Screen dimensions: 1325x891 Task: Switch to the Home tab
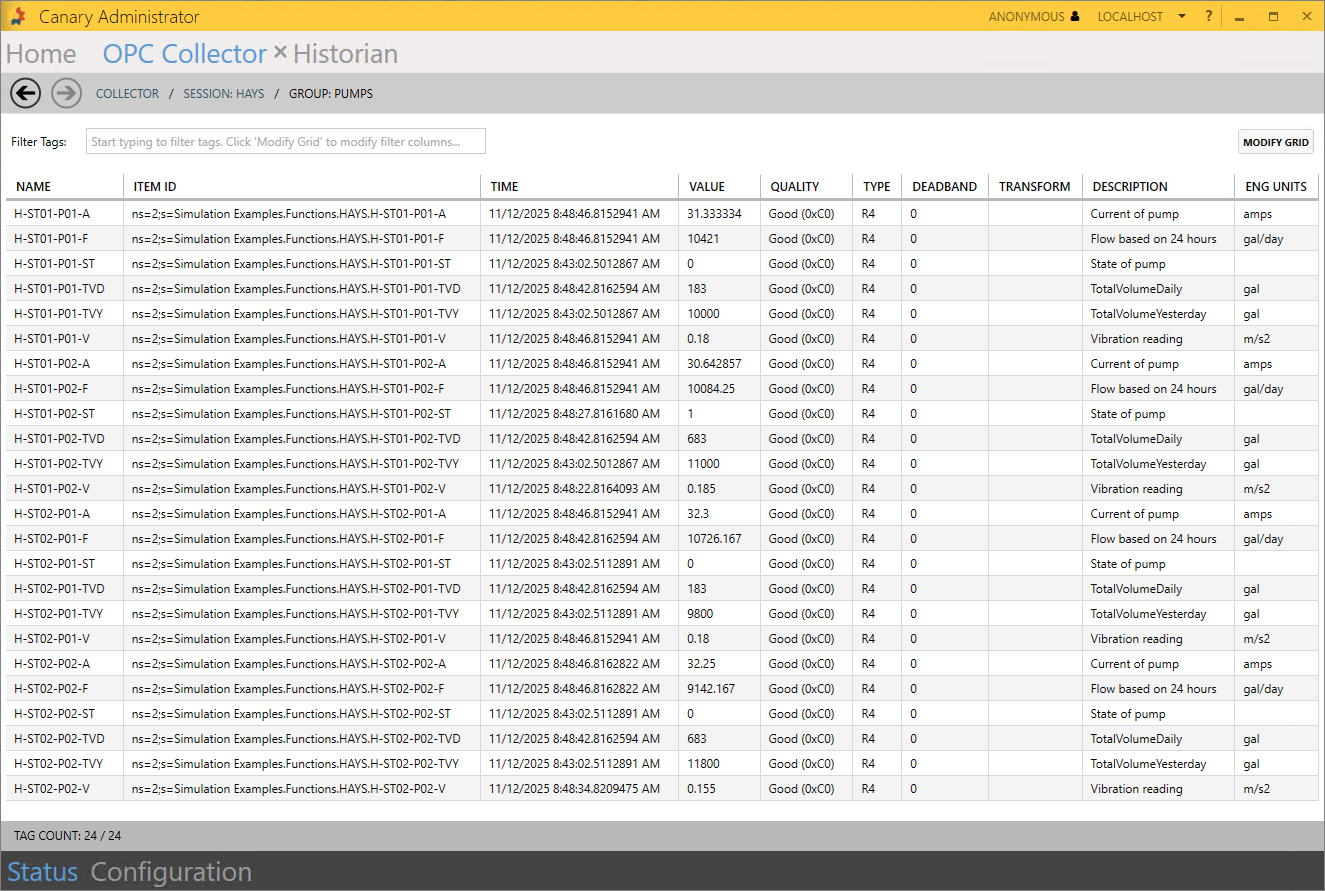41,54
